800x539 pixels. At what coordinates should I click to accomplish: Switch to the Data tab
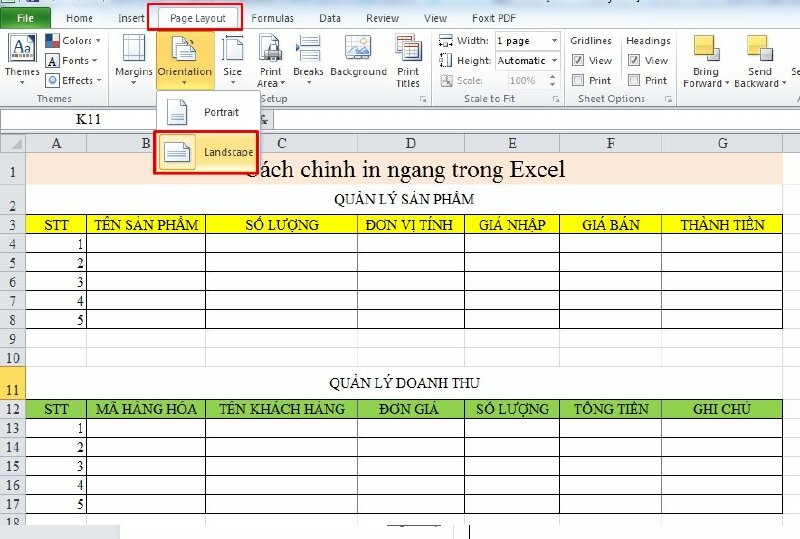tap(330, 18)
